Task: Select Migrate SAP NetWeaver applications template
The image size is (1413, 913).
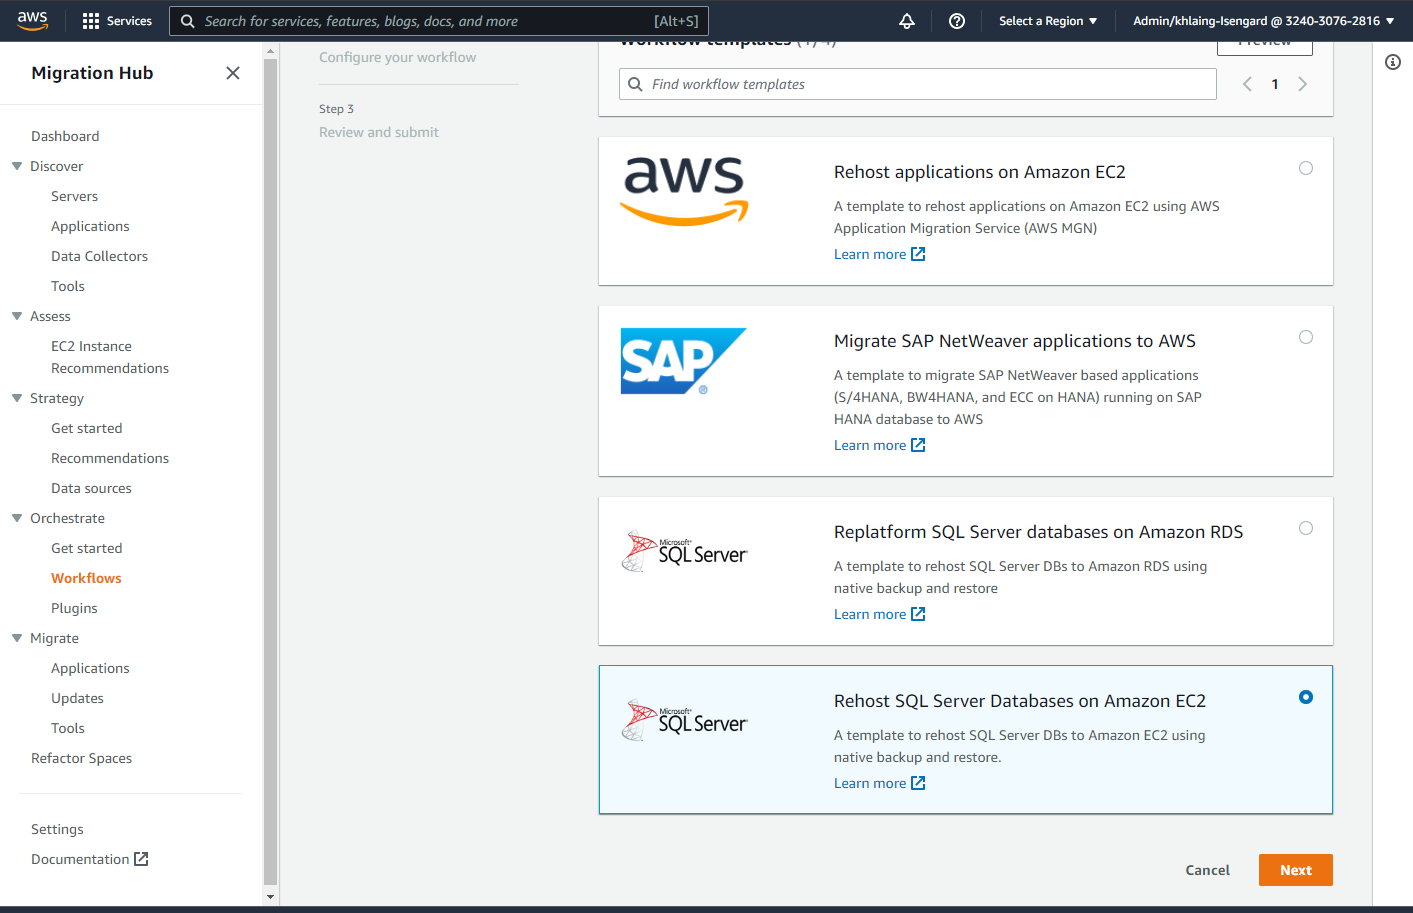Action: 1306,337
